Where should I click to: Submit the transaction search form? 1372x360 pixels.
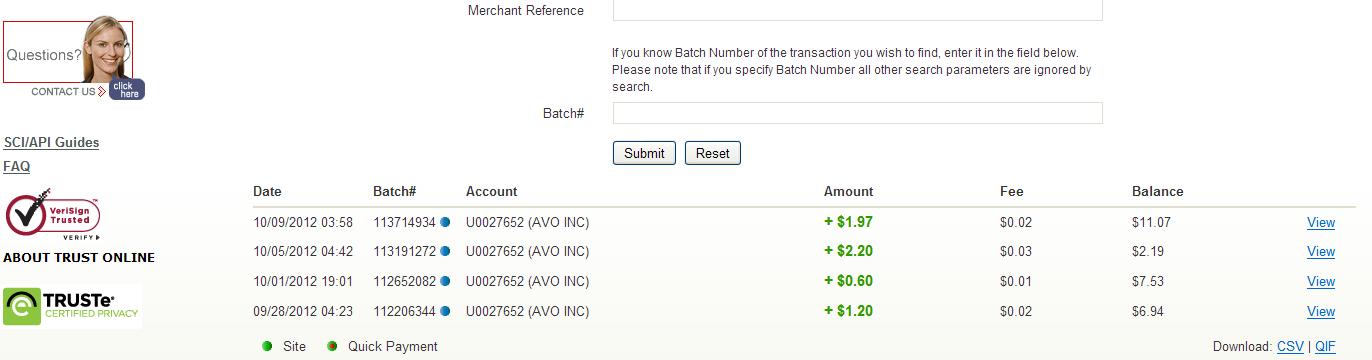[644, 153]
